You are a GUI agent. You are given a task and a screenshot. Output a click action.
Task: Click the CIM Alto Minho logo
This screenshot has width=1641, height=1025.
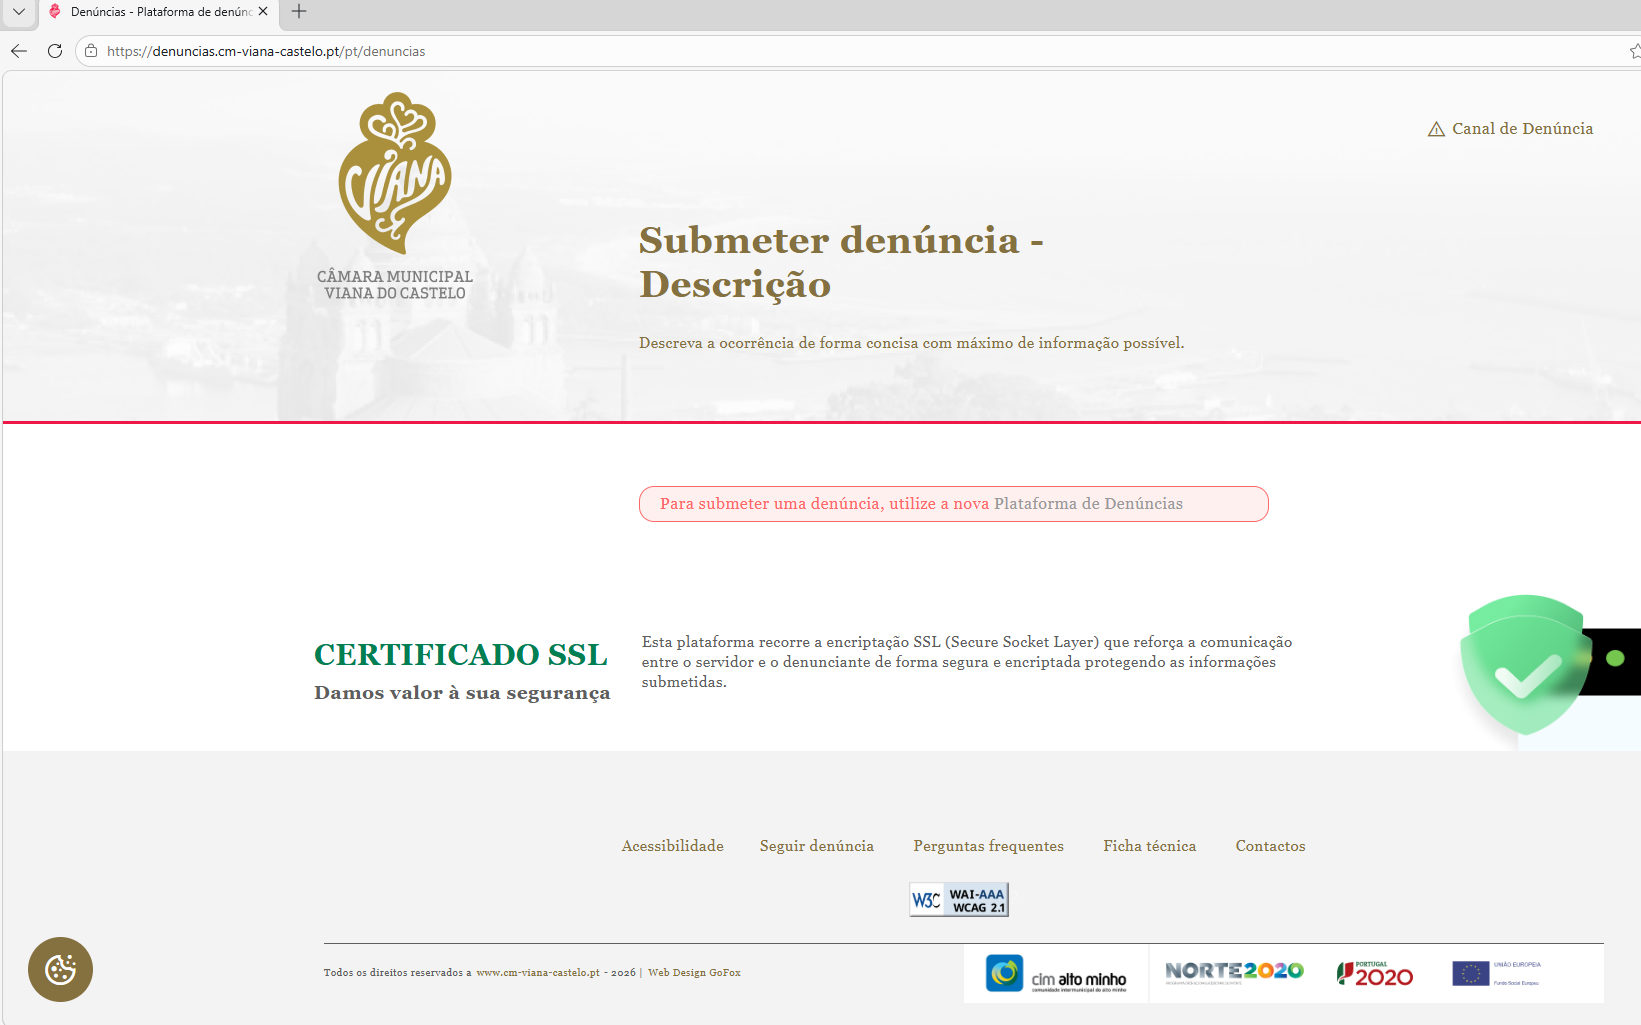pos(1056,974)
